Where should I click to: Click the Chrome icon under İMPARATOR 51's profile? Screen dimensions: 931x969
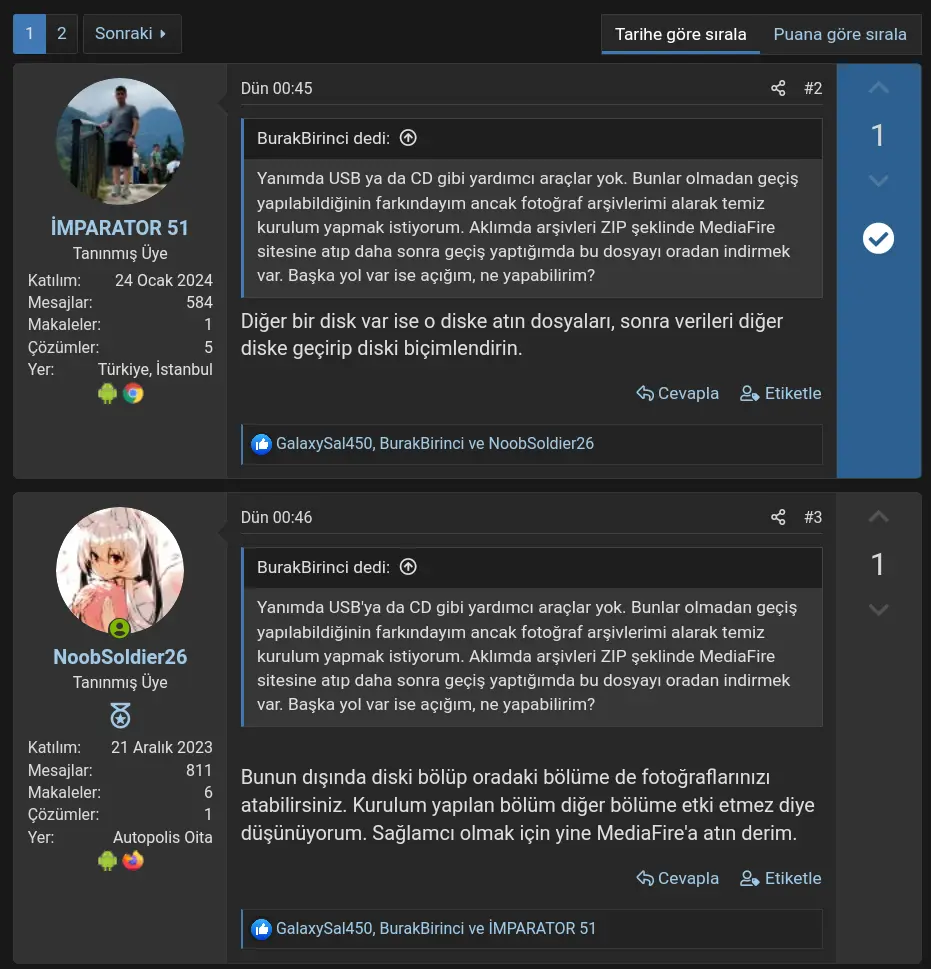[133, 393]
